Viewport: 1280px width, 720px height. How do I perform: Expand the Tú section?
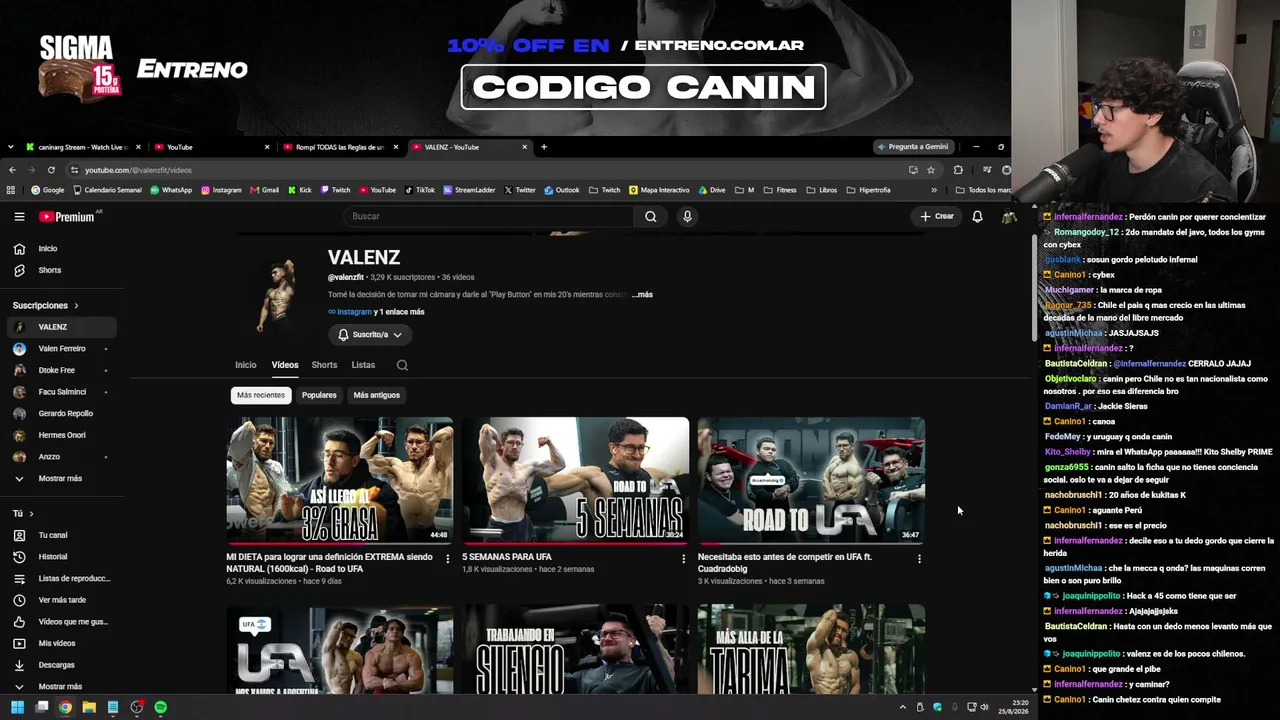23,513
